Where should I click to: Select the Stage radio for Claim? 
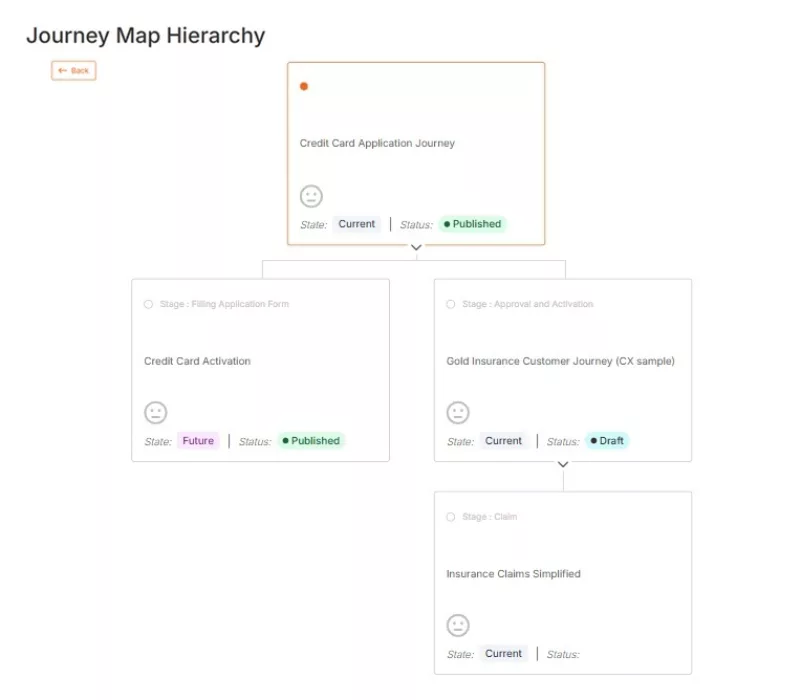(x=450, y=517)
